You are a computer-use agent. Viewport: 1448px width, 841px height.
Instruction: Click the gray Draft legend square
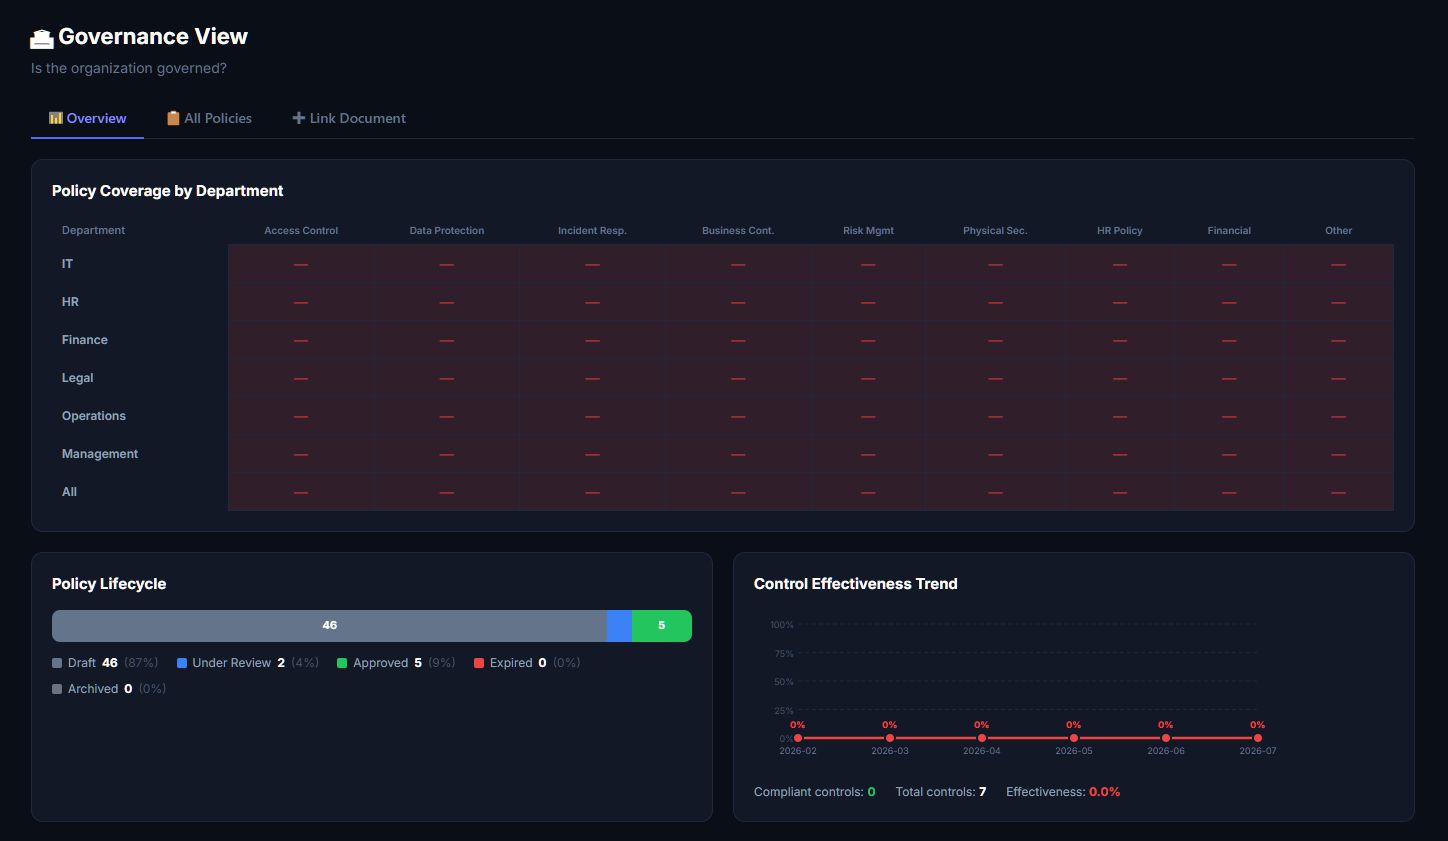pyautogui.click(x=57, y=663)
